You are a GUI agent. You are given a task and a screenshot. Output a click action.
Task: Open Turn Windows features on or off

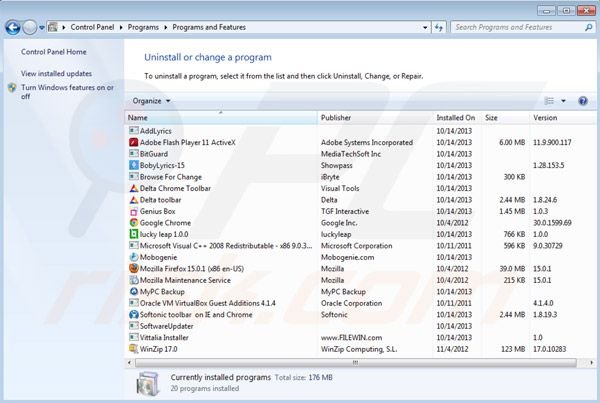click(67, 92)
